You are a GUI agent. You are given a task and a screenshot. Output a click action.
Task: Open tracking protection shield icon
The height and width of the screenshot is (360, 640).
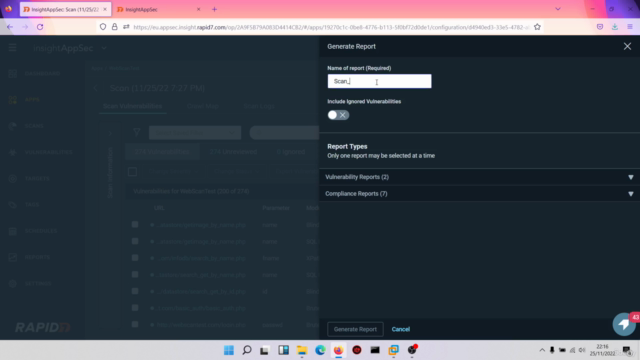103,27
